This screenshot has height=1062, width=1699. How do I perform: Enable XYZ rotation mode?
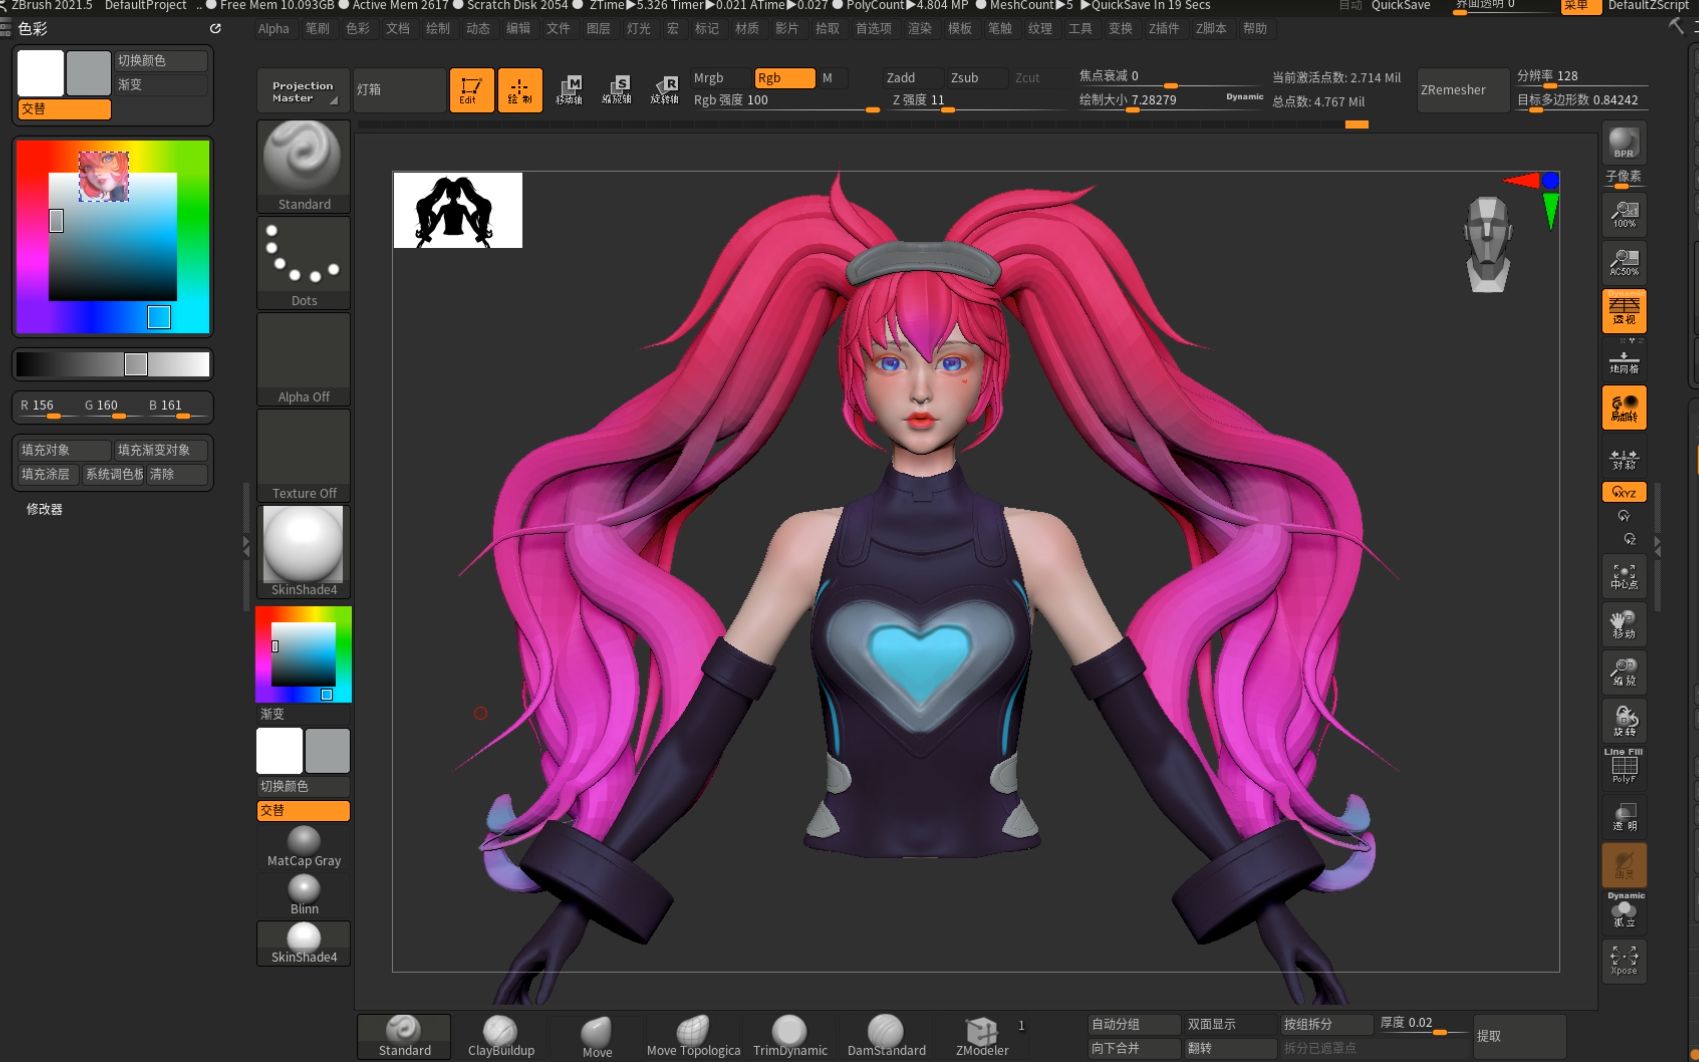(1624, 492)
